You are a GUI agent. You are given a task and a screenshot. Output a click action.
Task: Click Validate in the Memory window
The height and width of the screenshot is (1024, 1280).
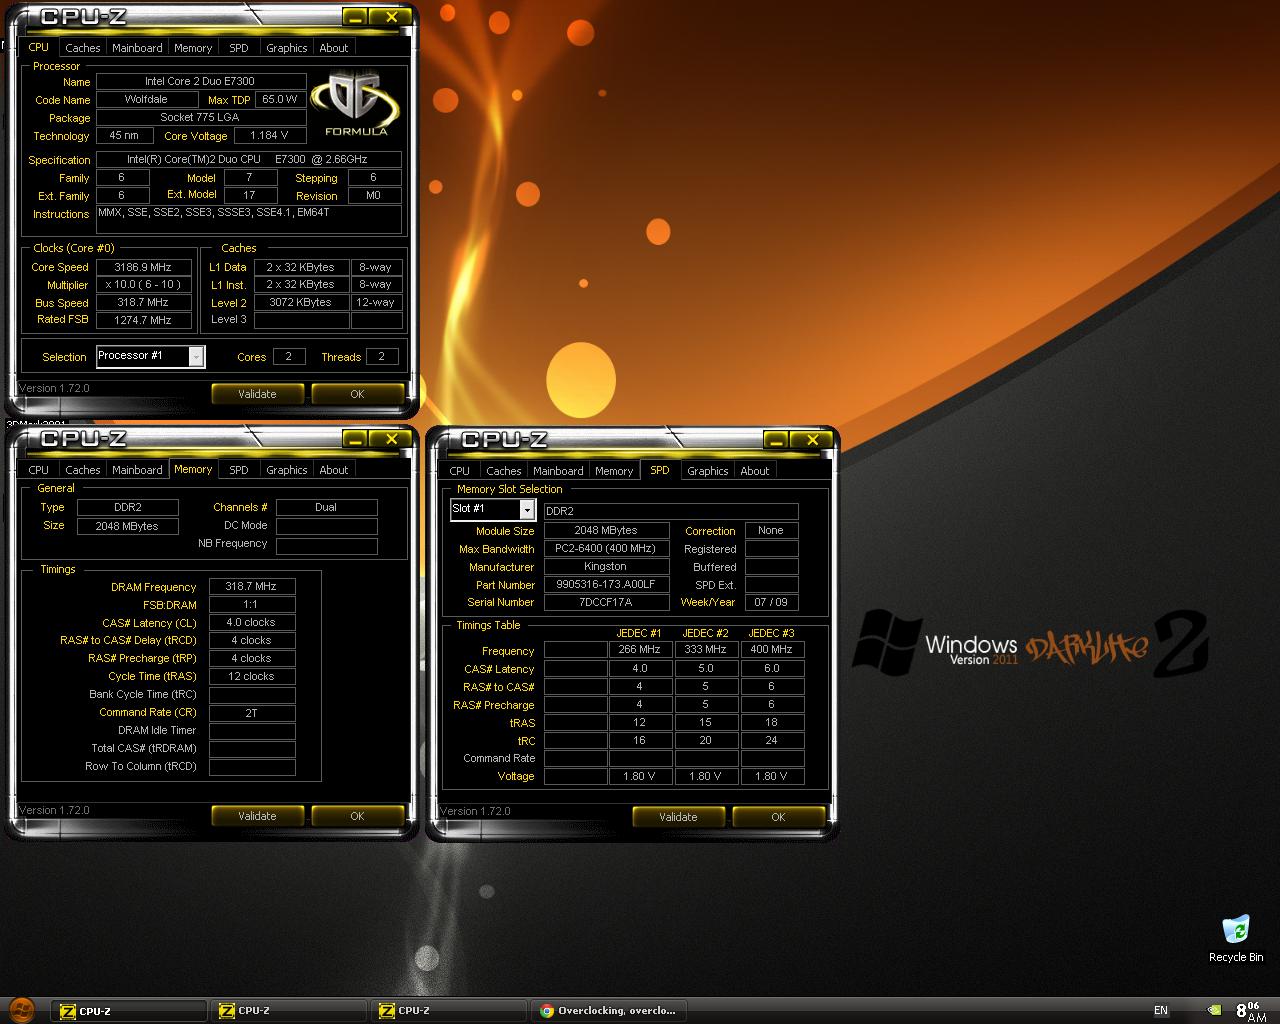click(x=257, y=816)
